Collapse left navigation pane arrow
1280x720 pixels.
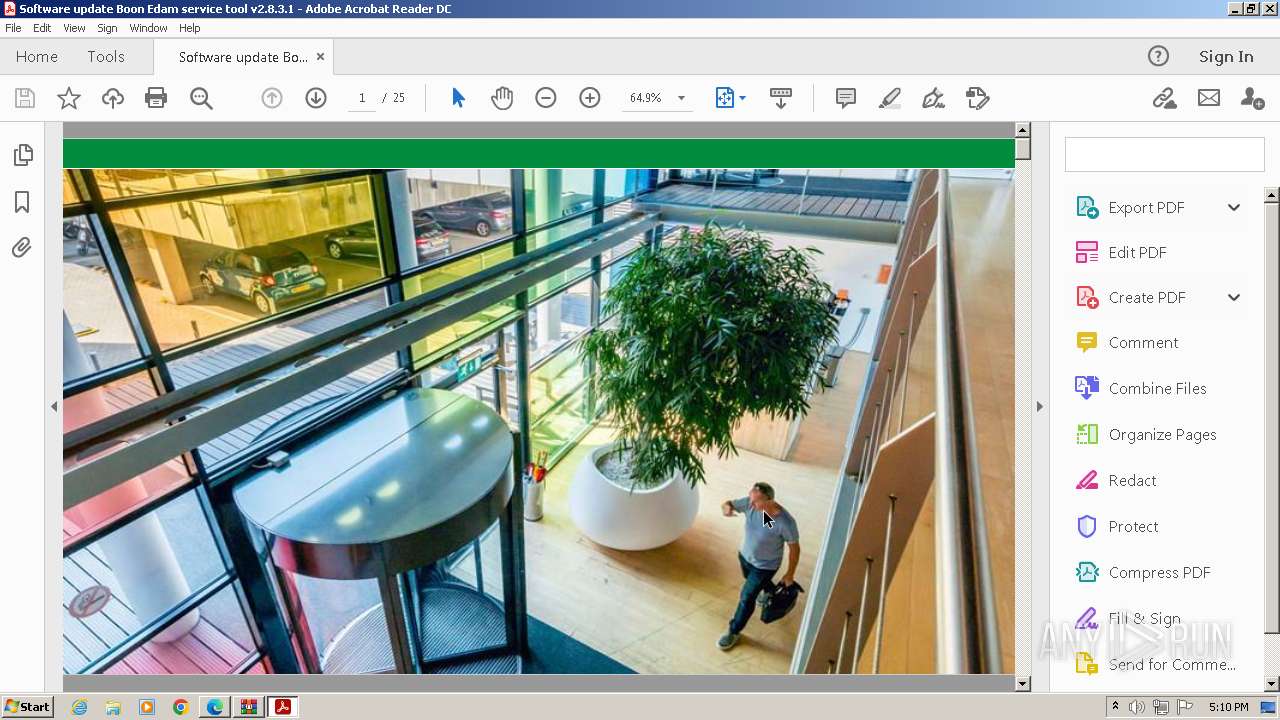point(54,406)
